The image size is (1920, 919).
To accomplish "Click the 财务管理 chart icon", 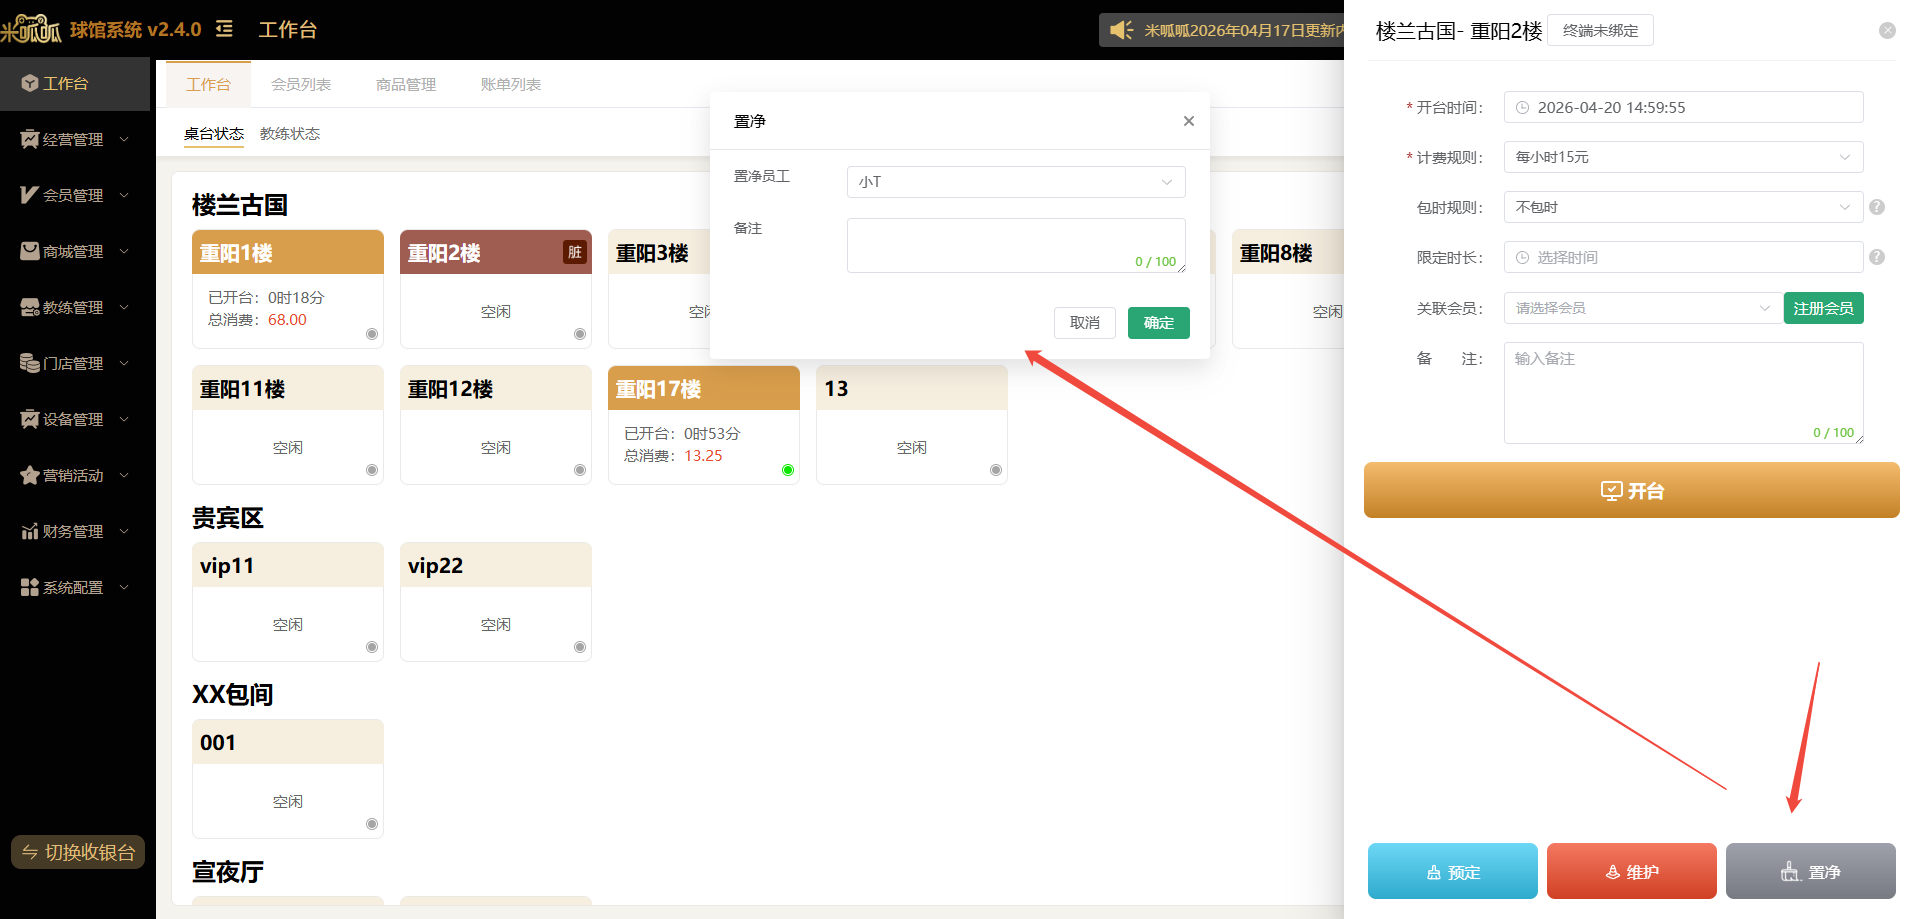I will click(30, 531).
